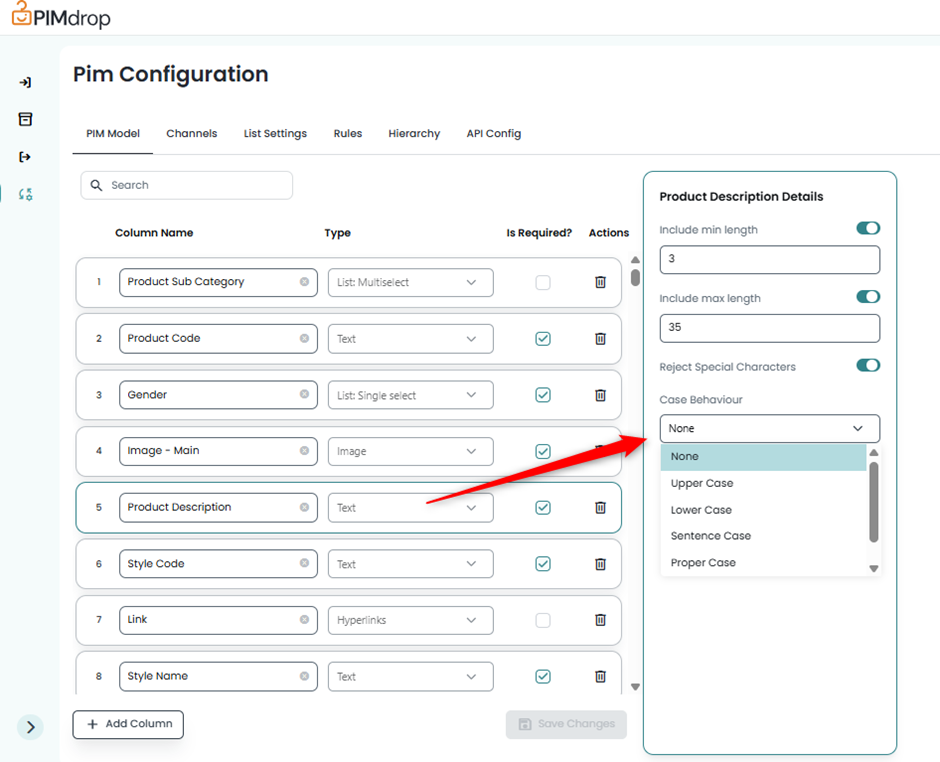Viewport: 940px width, 762px height.
Task: Delete the Product Code column
Action: (600, 339)
